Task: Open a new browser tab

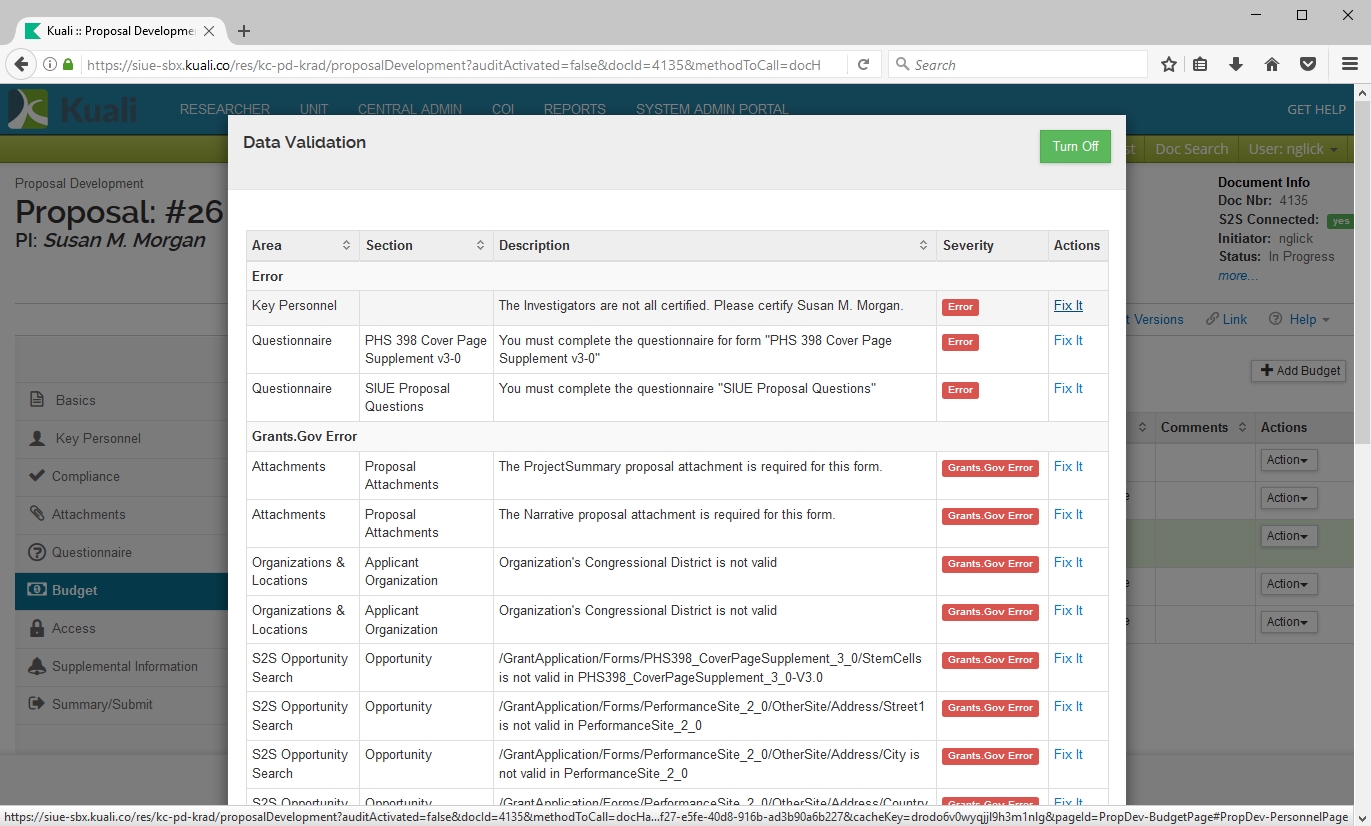Action: click(244, 31)
